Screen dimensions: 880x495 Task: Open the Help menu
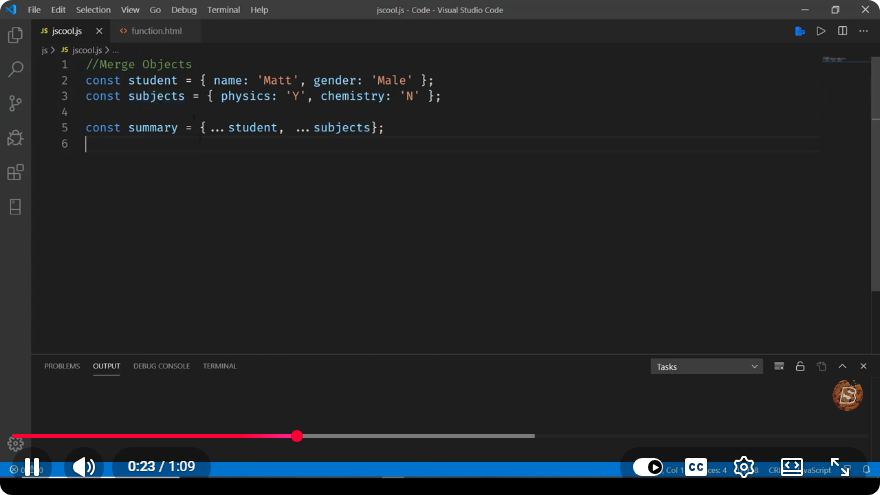click(259, 10)
